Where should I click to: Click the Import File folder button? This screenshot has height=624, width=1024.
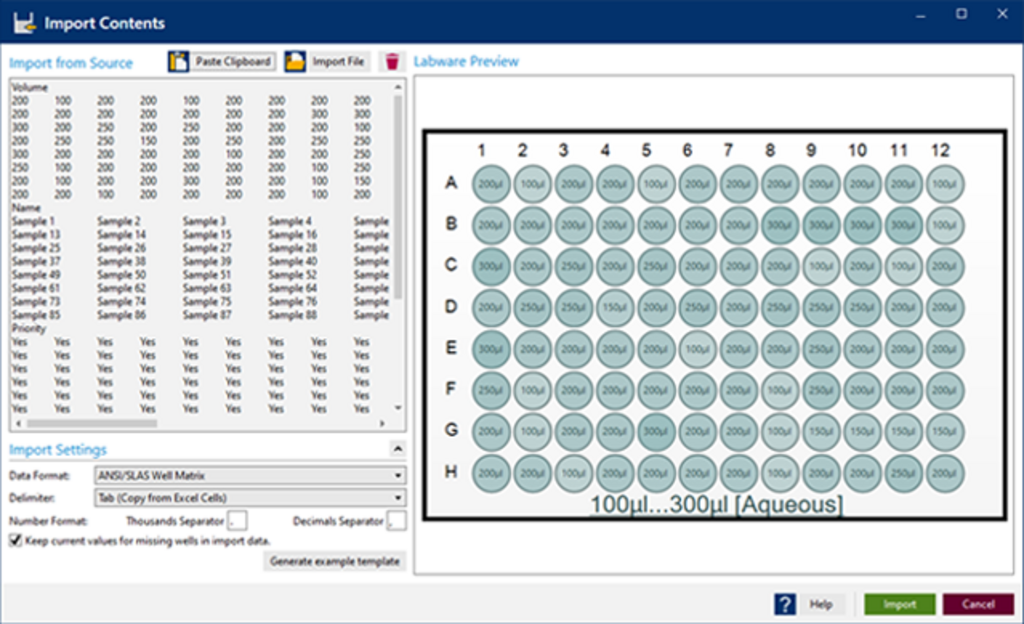tap(327, 61)
